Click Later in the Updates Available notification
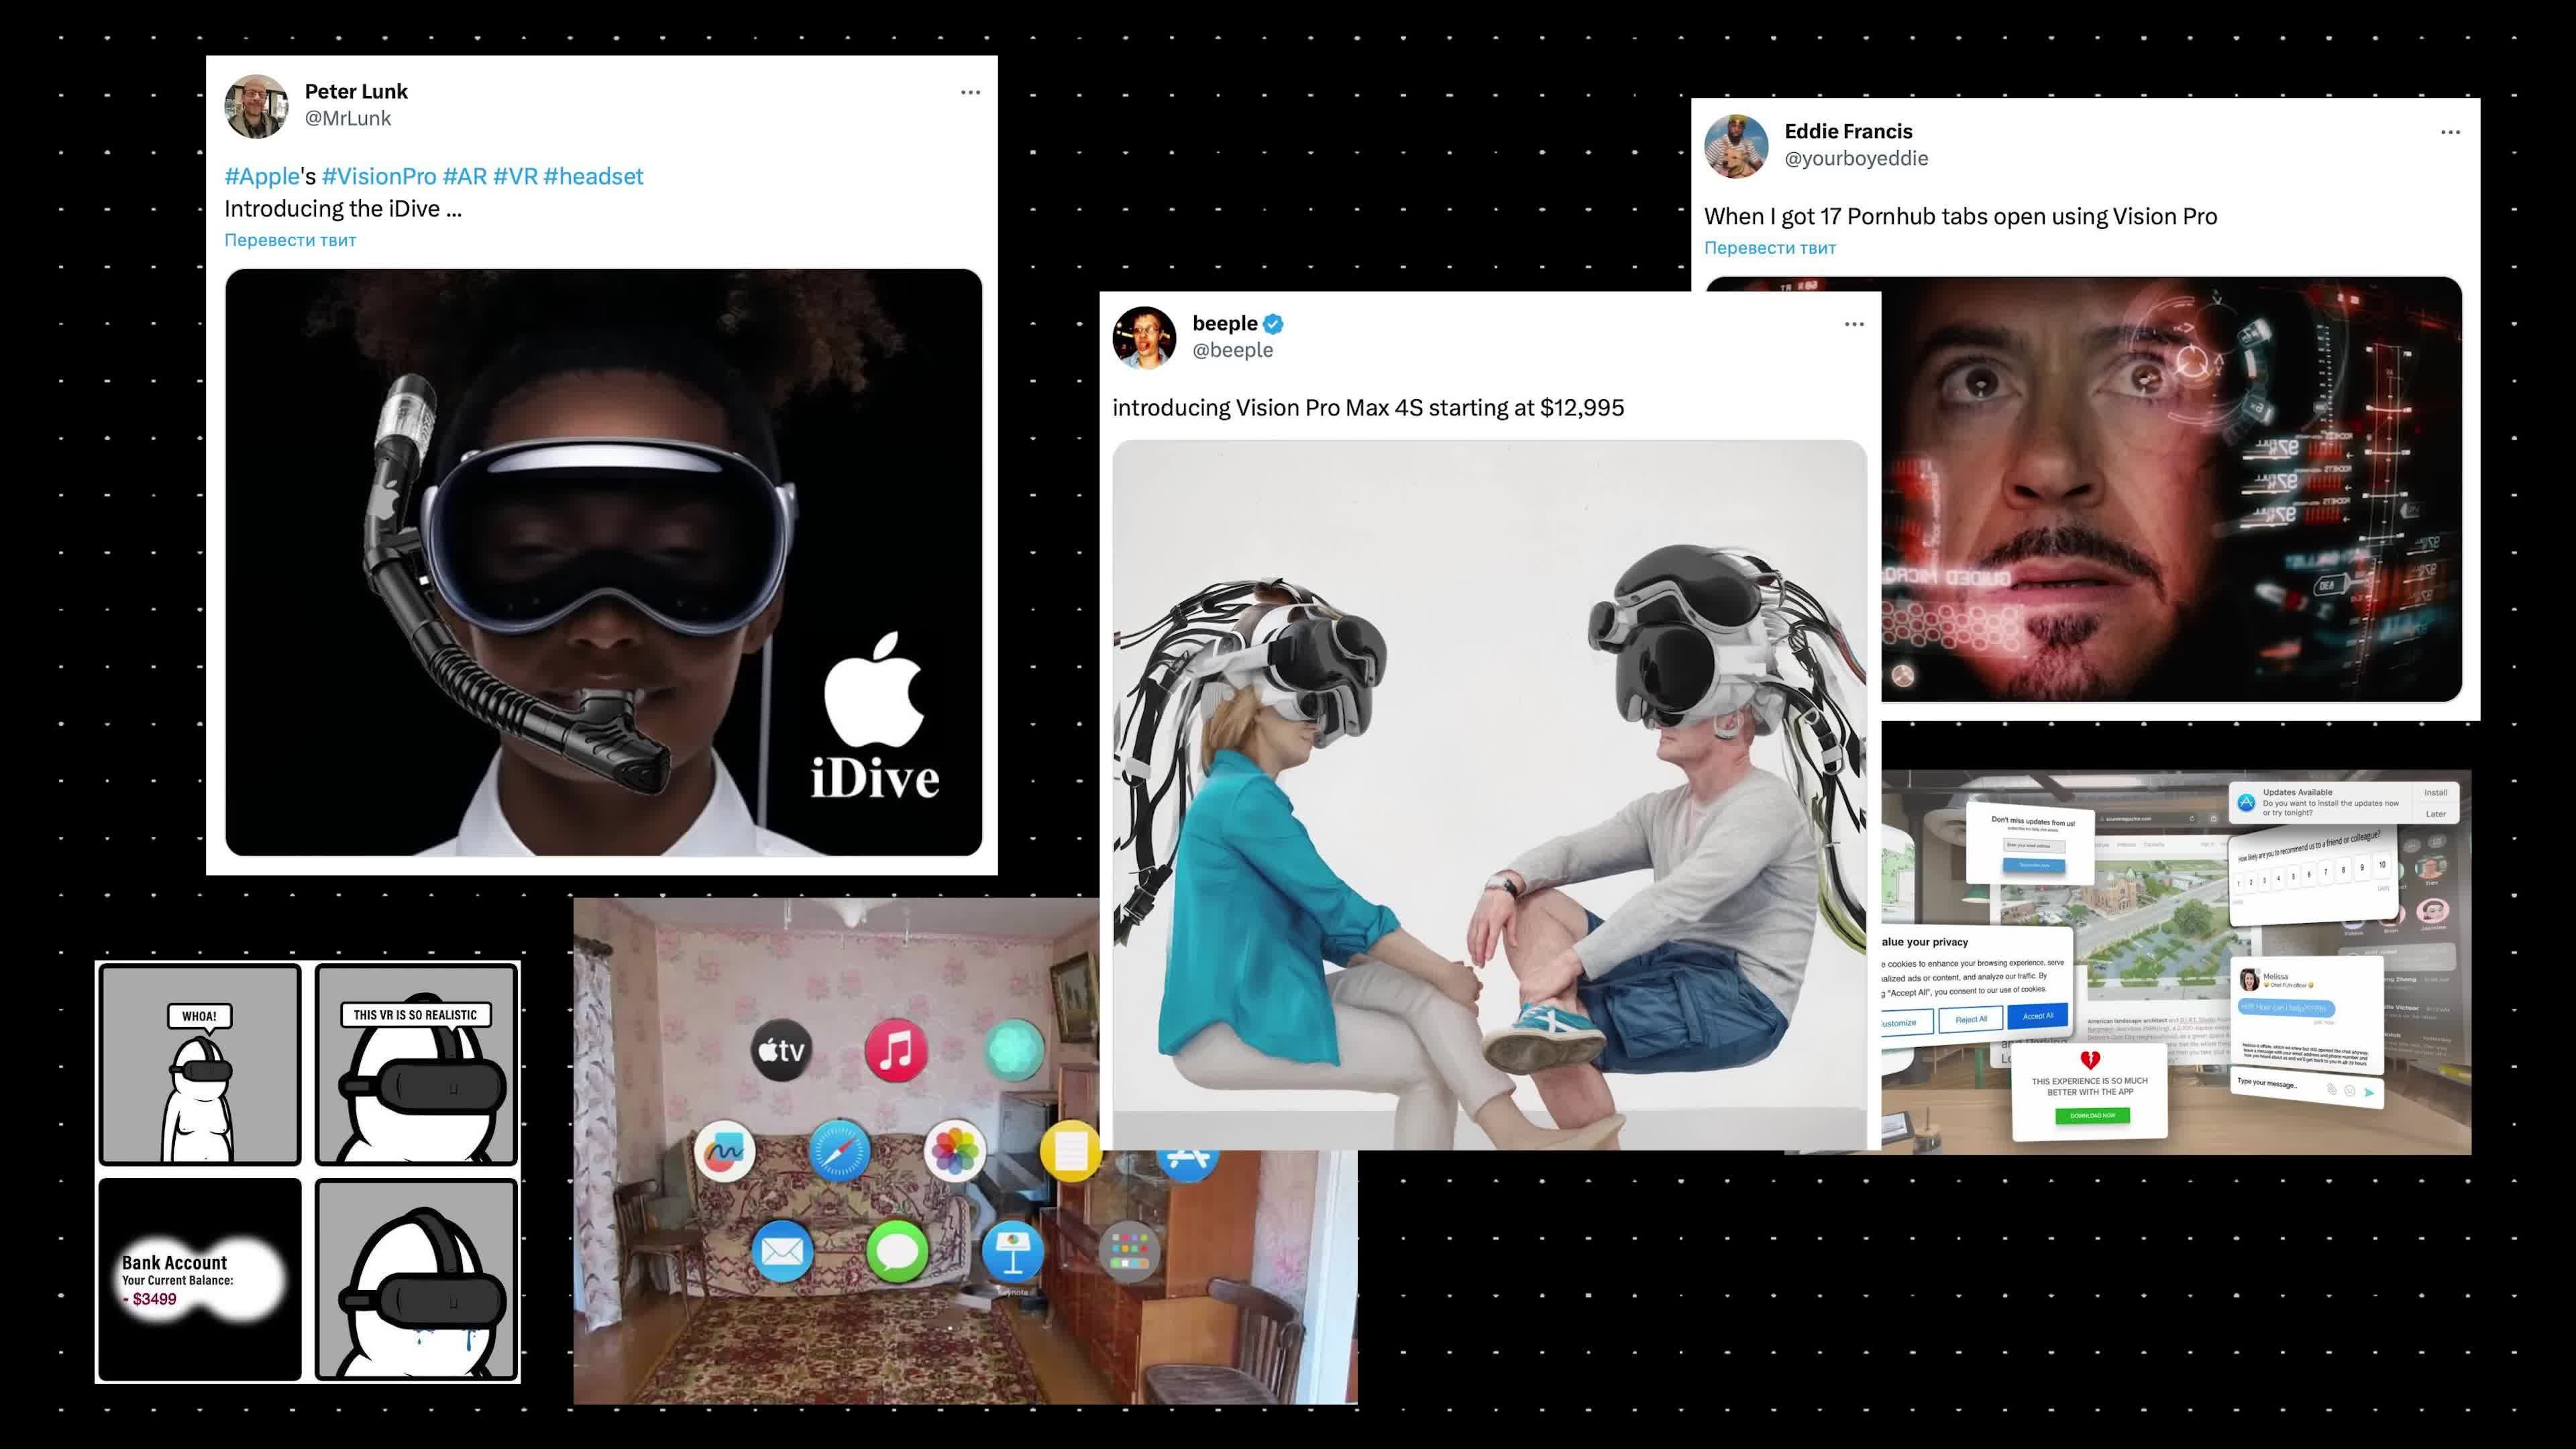 pos(2436,815)
